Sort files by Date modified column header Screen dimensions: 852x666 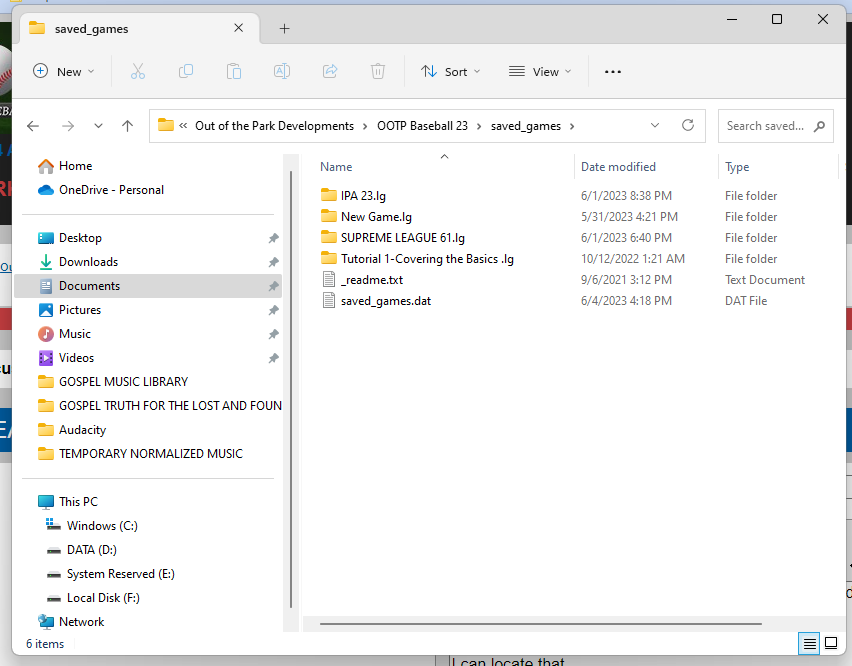[x=618, y=167]
